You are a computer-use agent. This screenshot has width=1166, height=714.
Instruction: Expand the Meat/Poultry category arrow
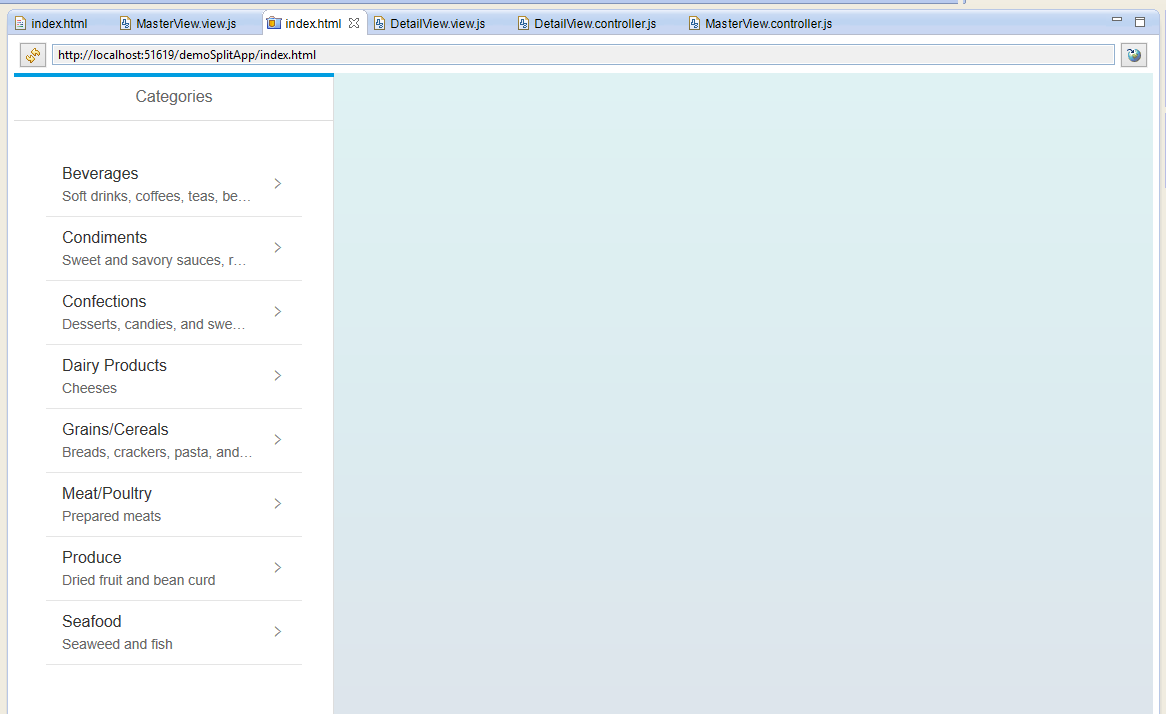point(277,504)
